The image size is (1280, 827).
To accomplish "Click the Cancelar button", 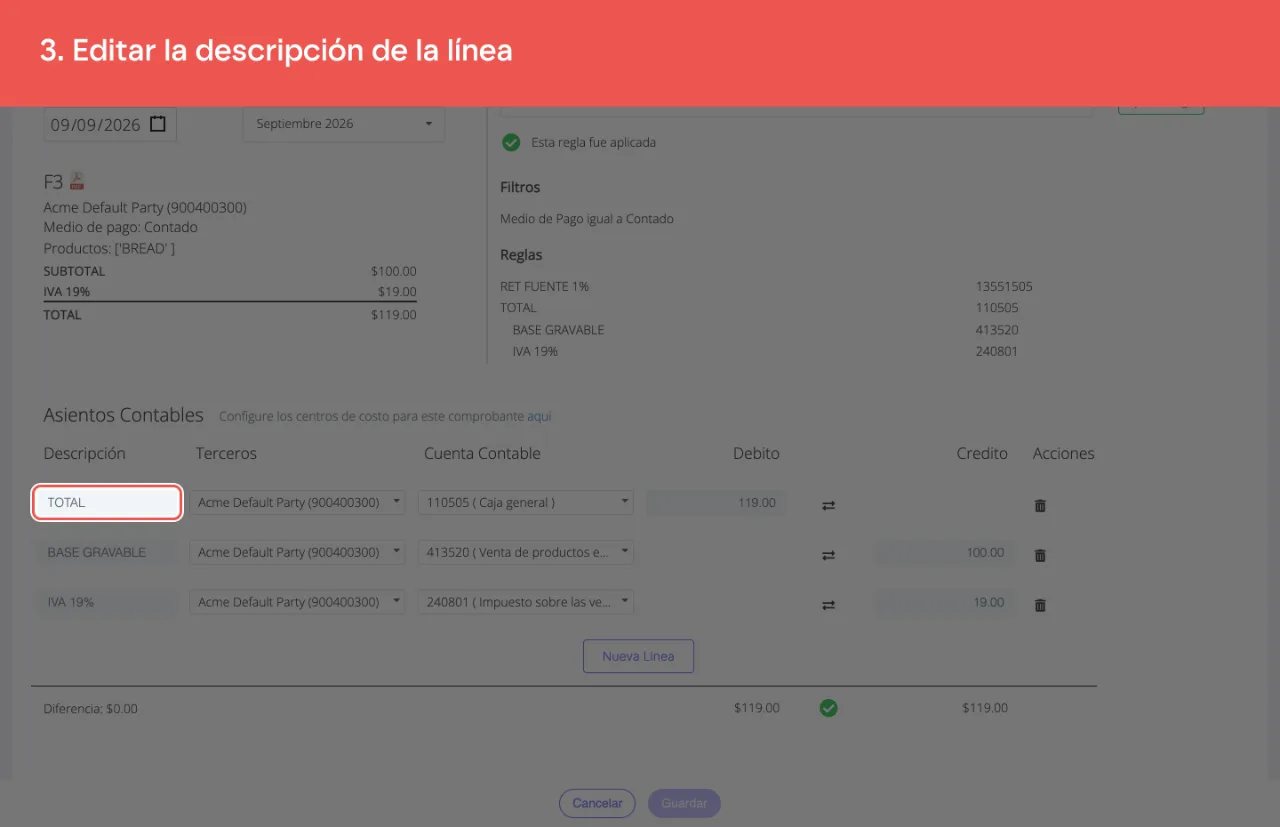I will coord(597,803).
